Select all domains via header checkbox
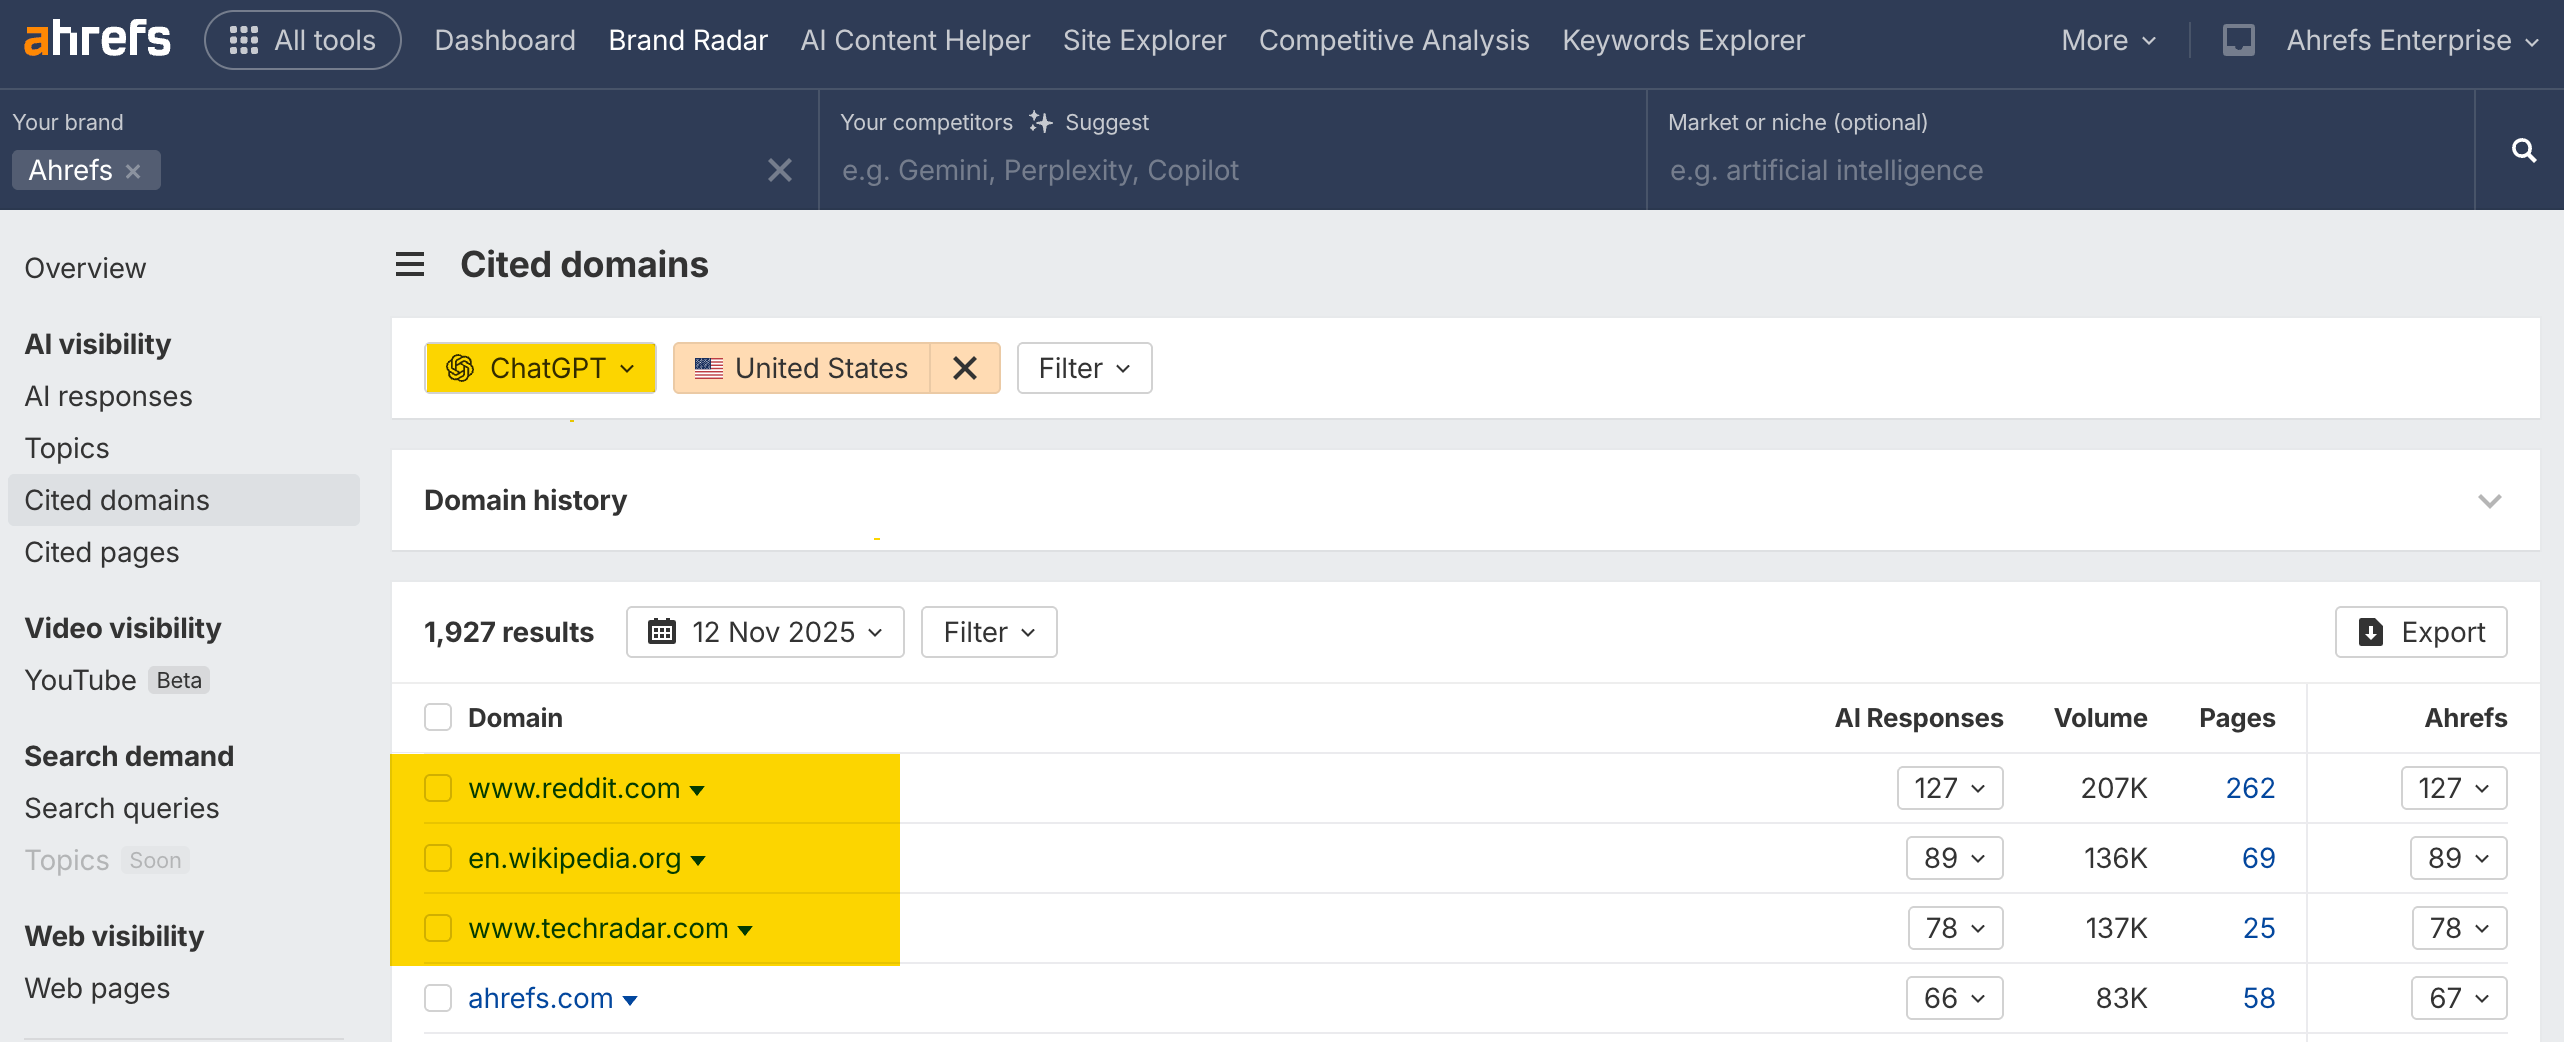Viewport: 2564px width, 1042px height. coord(438,718)
